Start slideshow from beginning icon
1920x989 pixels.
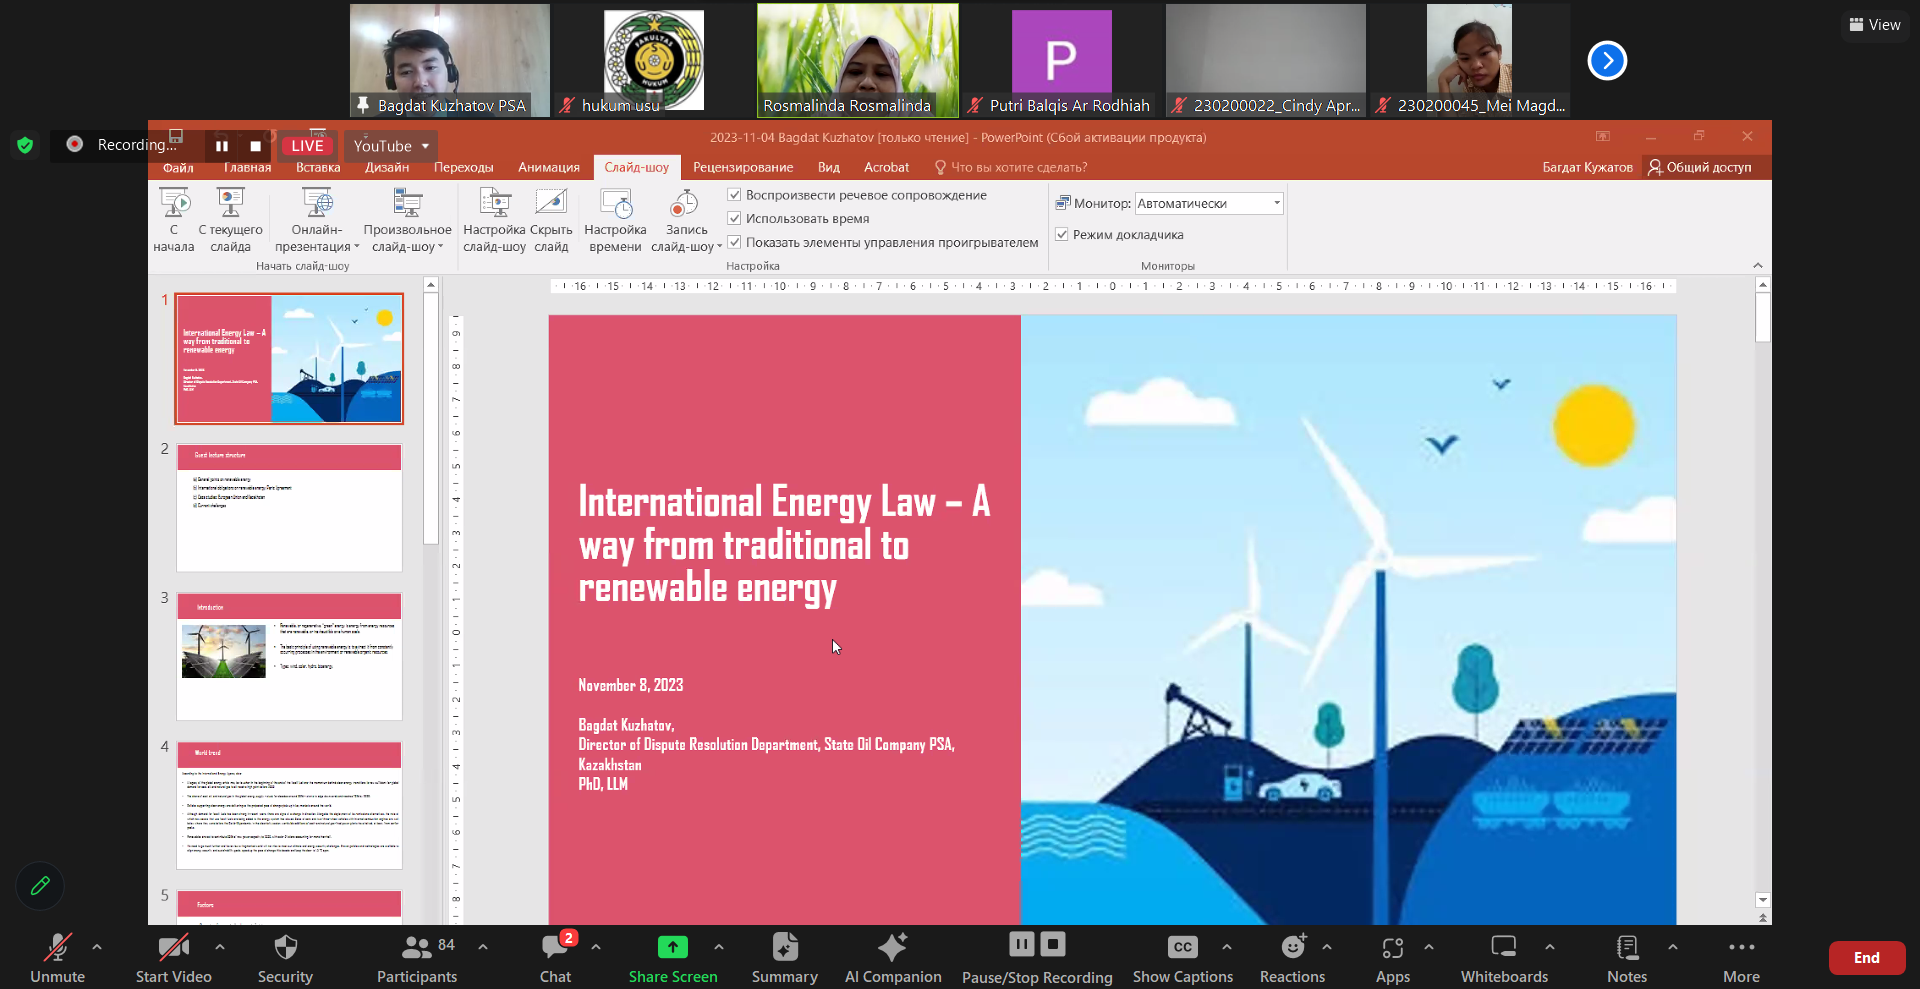point(174,203)
